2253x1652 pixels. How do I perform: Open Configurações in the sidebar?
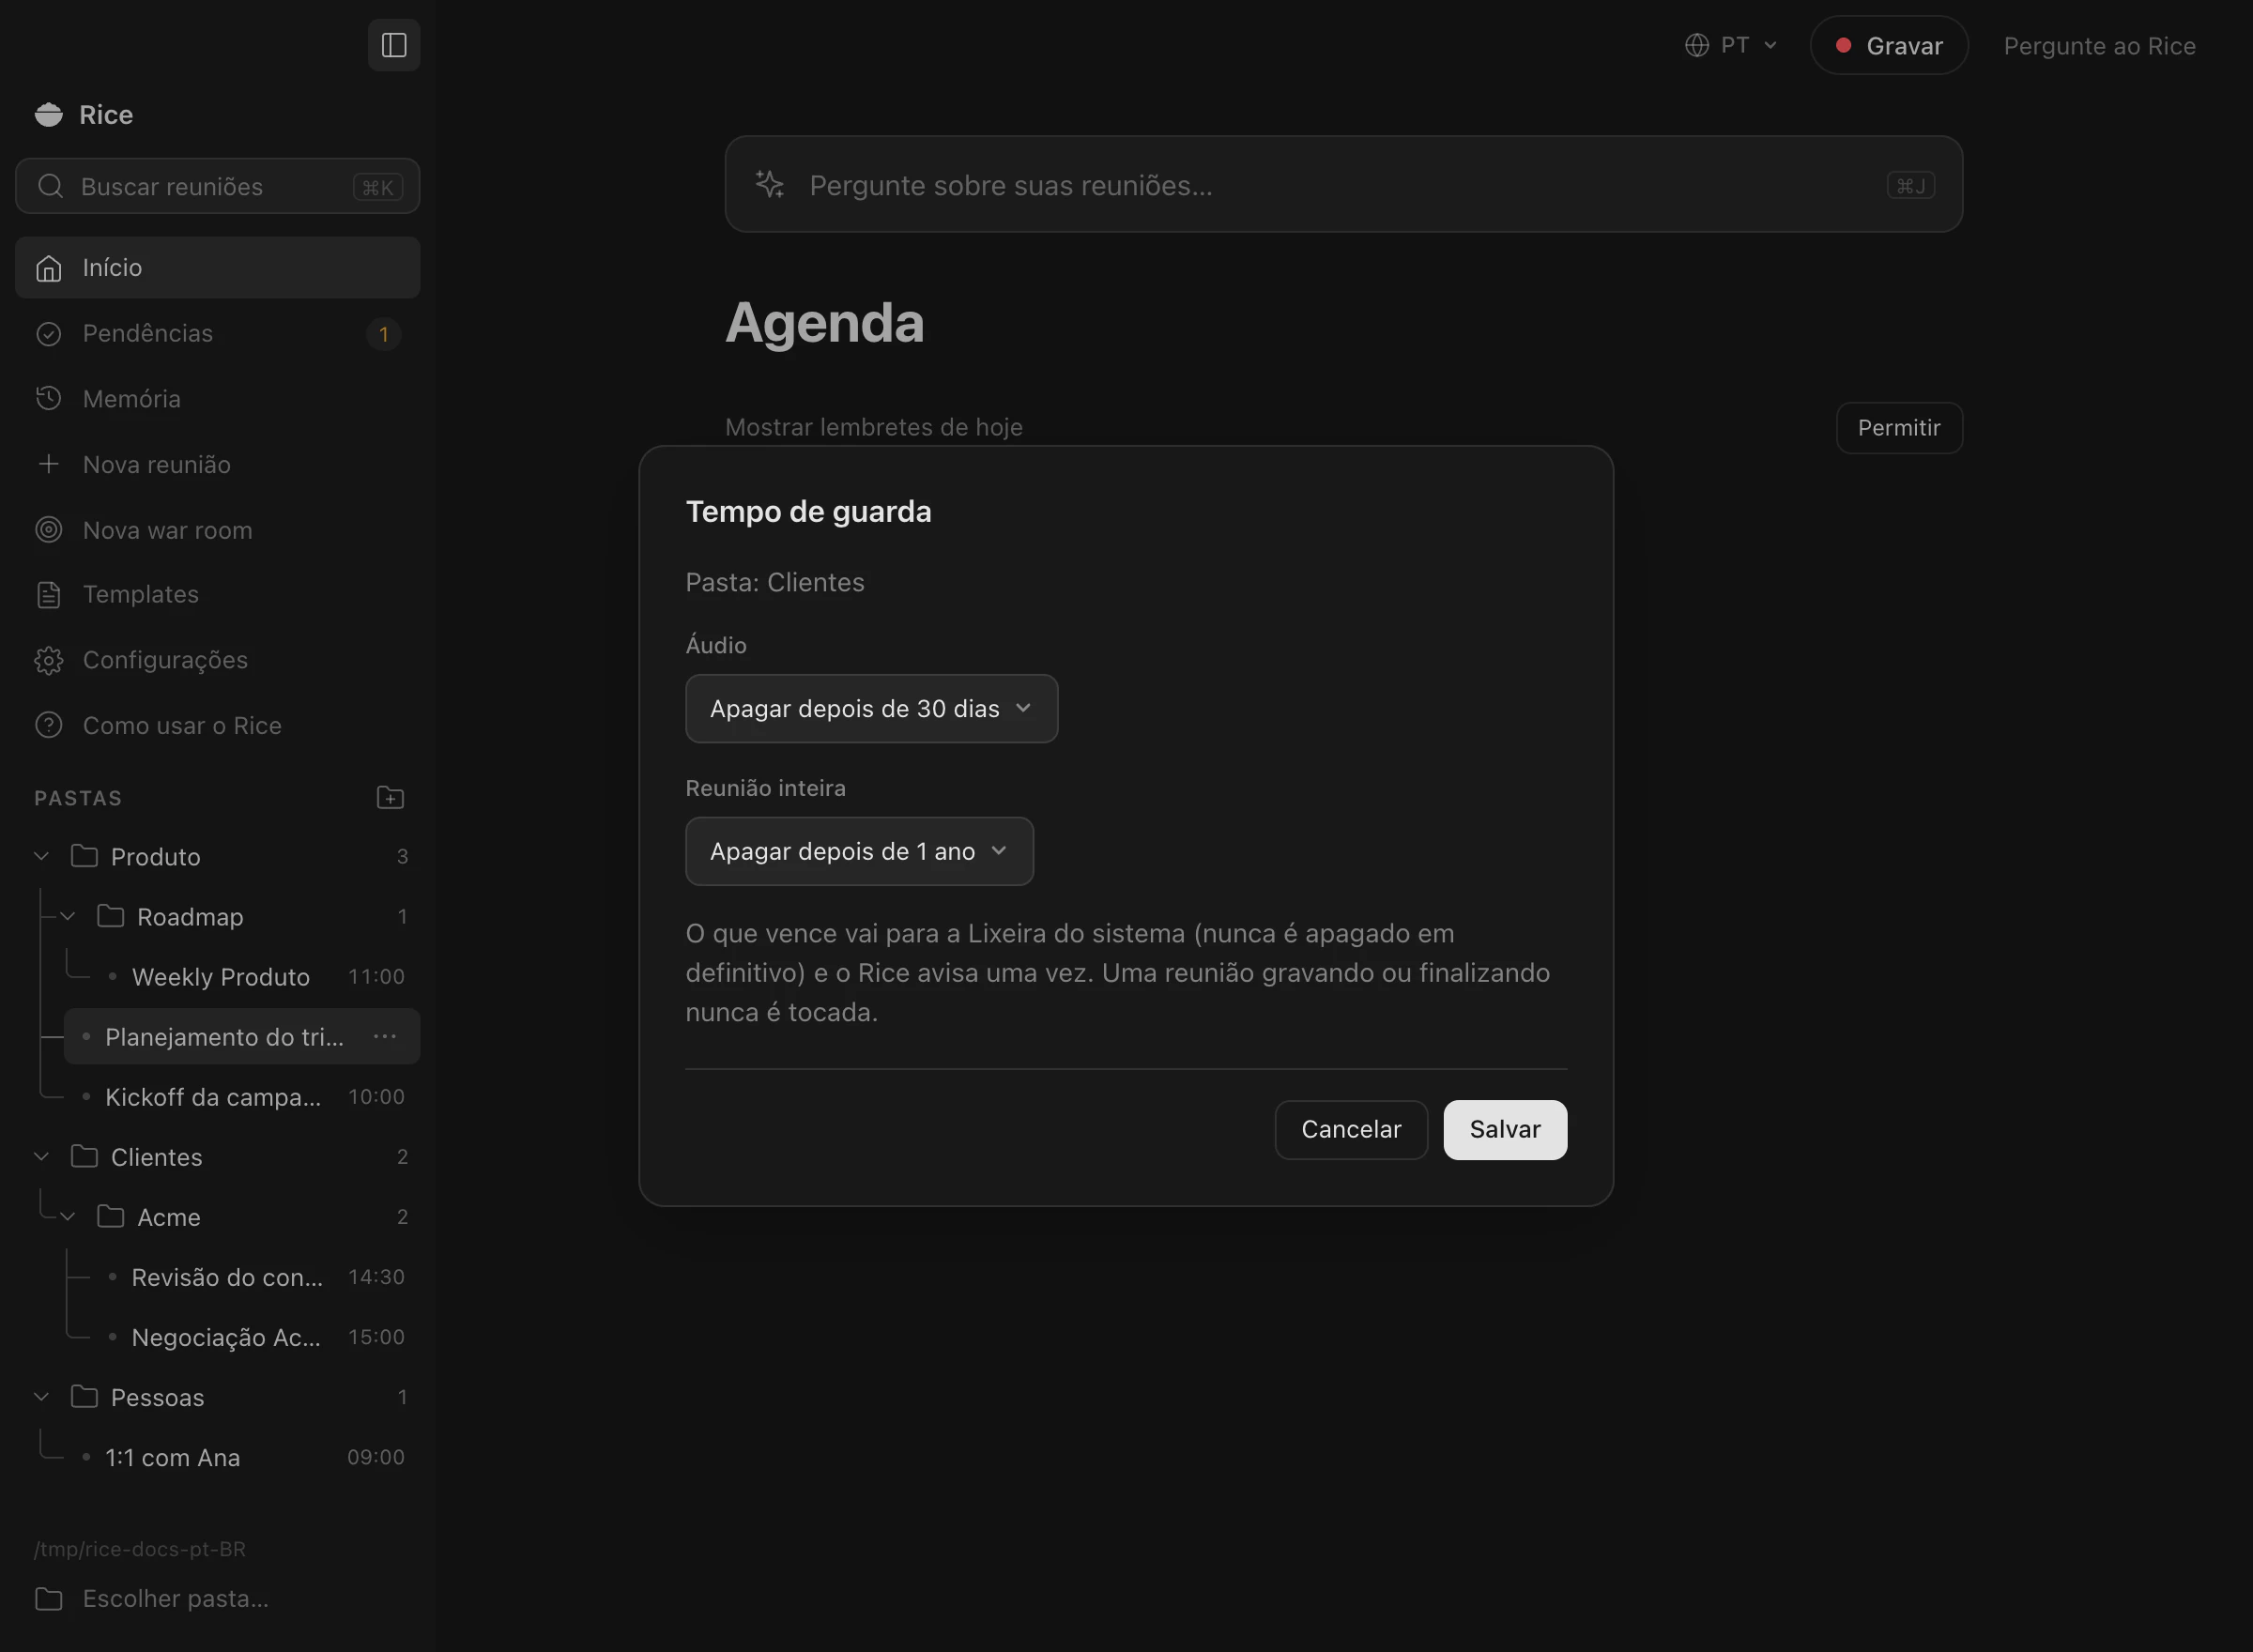tap(218, 660)
